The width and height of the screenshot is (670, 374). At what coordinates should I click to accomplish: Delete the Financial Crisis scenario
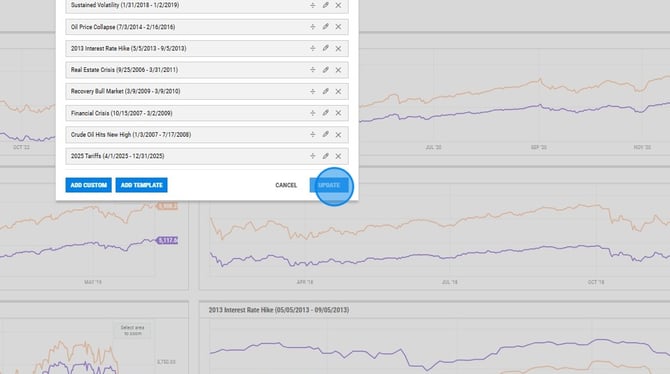(338, 113)
